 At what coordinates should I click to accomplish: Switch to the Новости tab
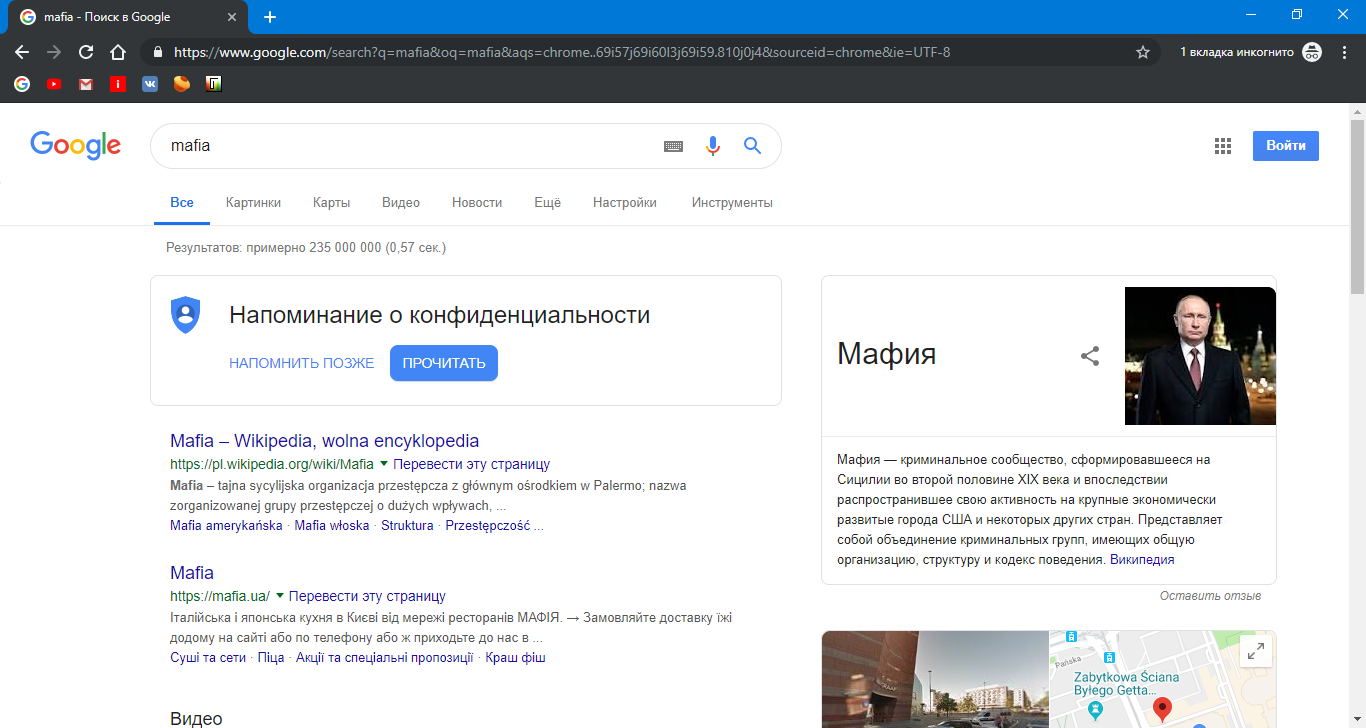coord(477,202)
